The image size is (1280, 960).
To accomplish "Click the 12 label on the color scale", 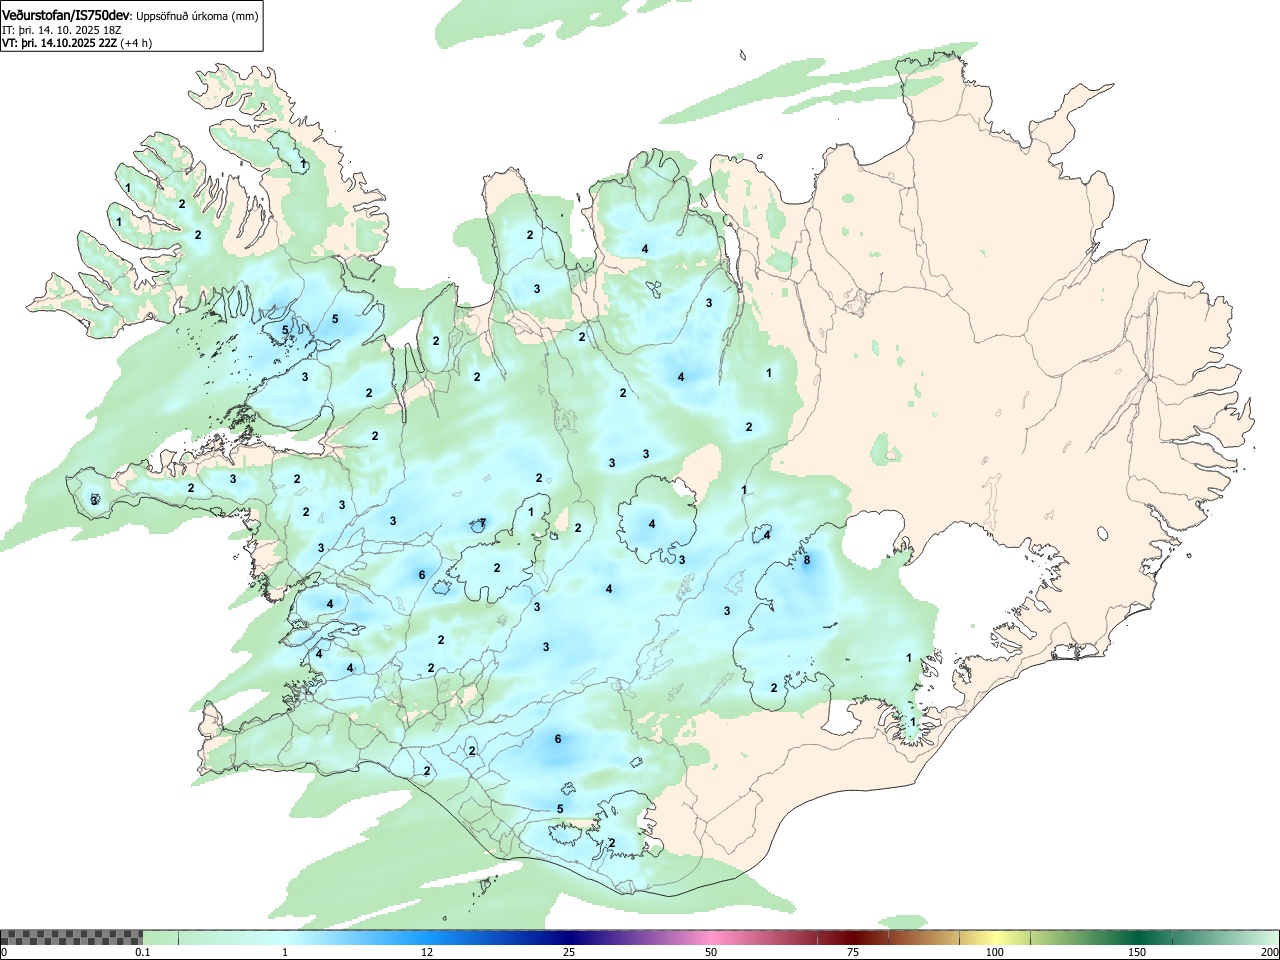I will pyautogui.click(x=427, y=952).
